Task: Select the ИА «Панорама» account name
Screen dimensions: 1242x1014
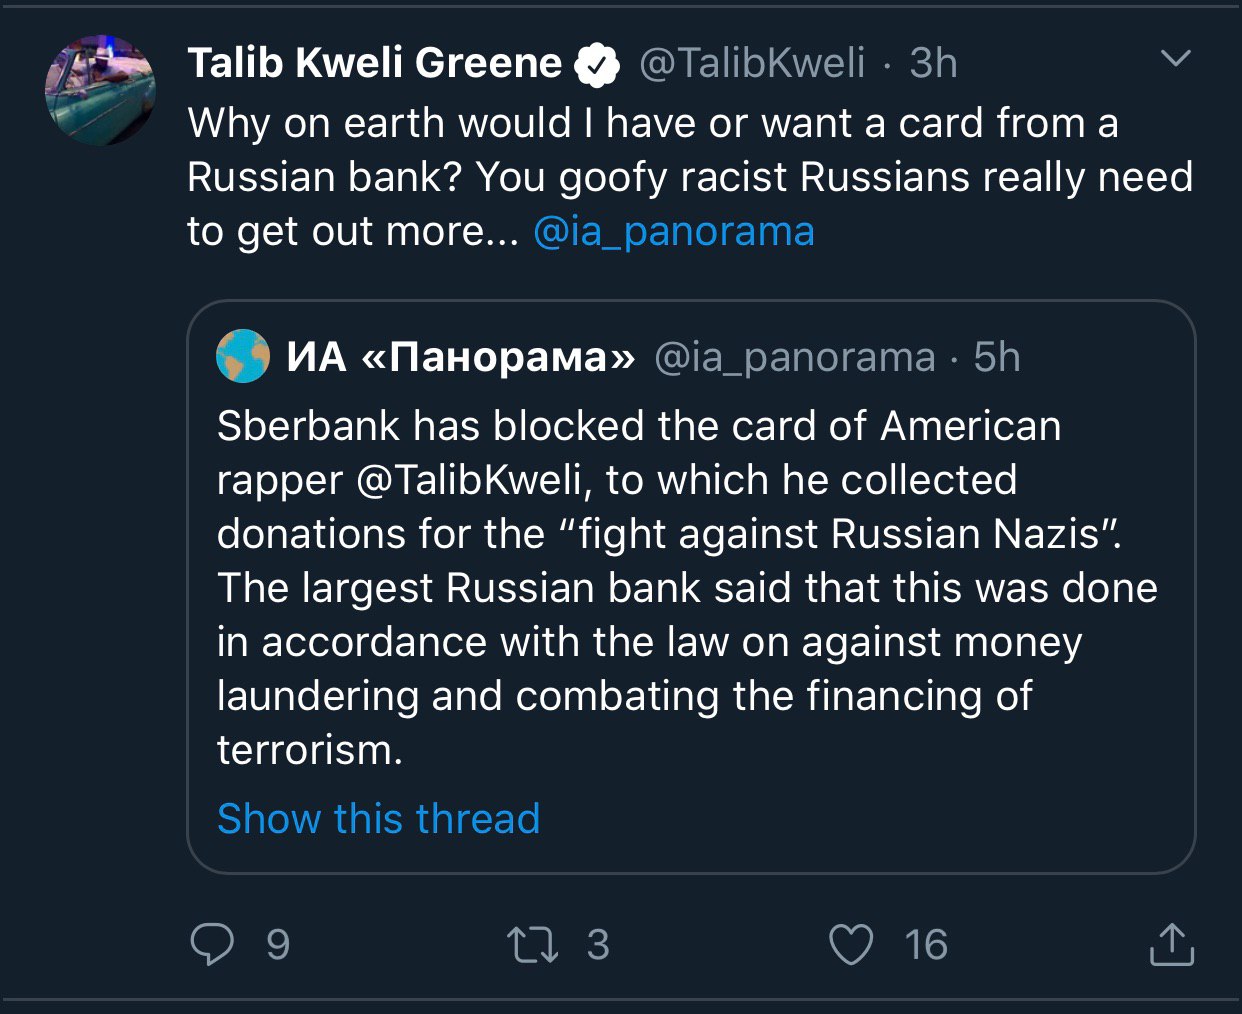Action: [460, 357]
